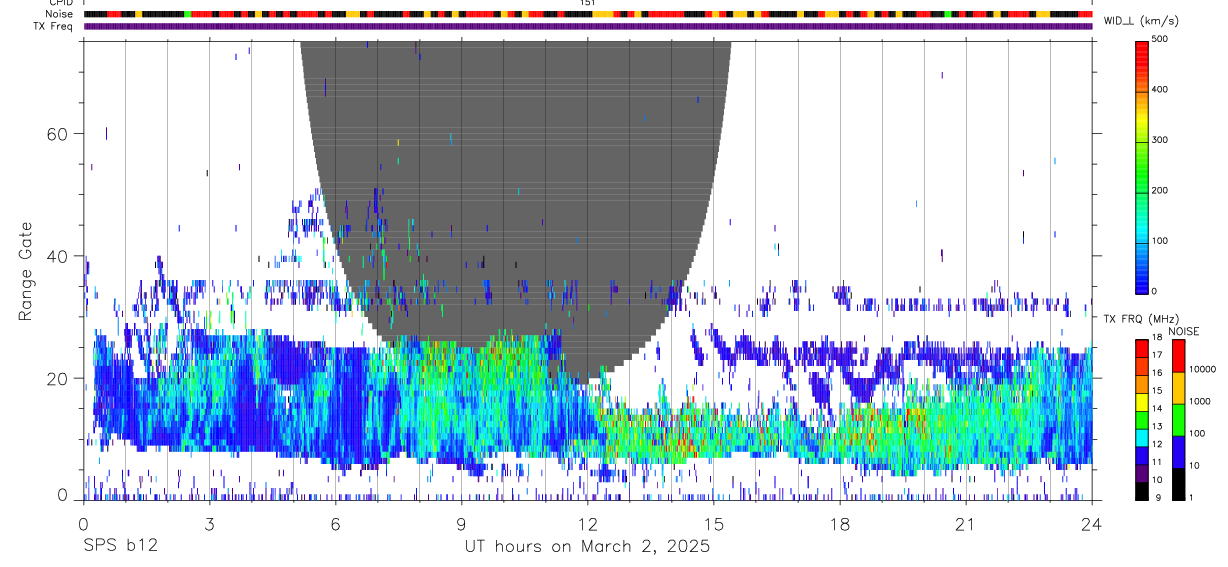Click the 6 hour tick on UT axis
This screenshot has width=1228, height=567.
335,523
